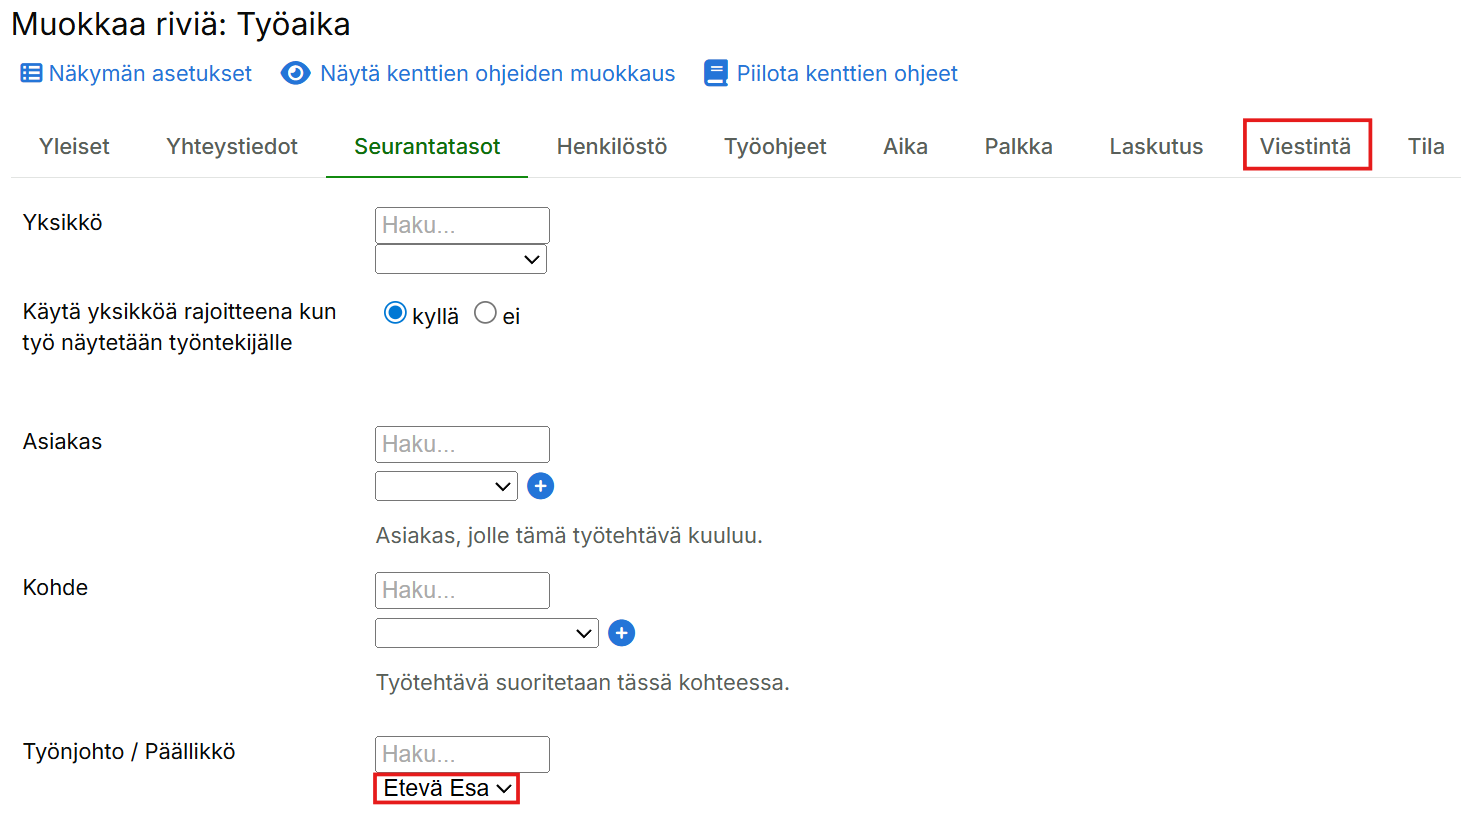This screenshot has height=826, width=1461.
Task: Switch to the Laskutus tab
Action: [1156, 146]
